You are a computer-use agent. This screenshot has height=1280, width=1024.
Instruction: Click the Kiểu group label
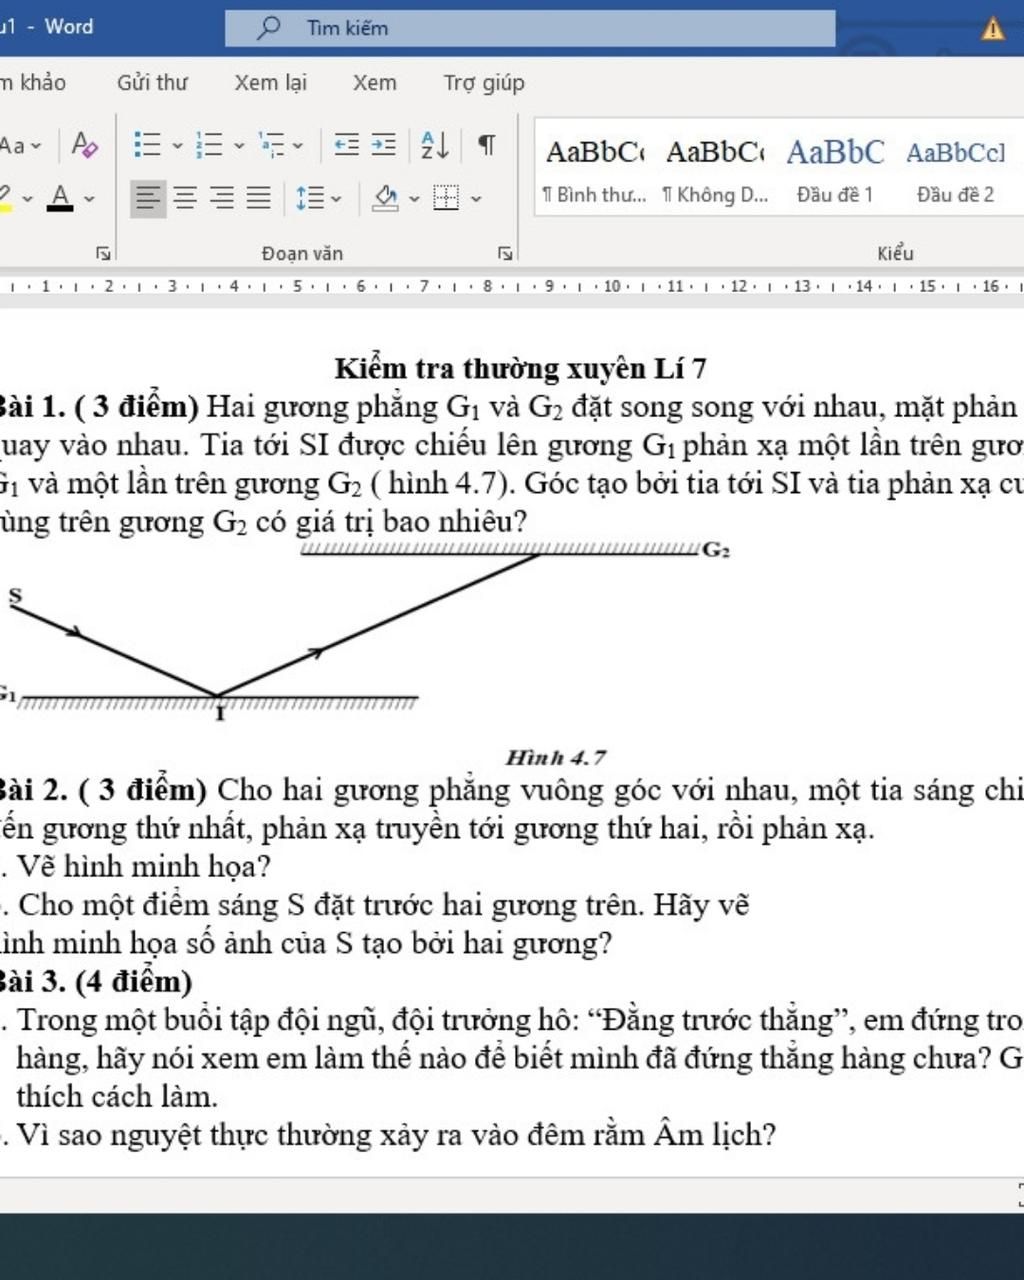(895, 254)
